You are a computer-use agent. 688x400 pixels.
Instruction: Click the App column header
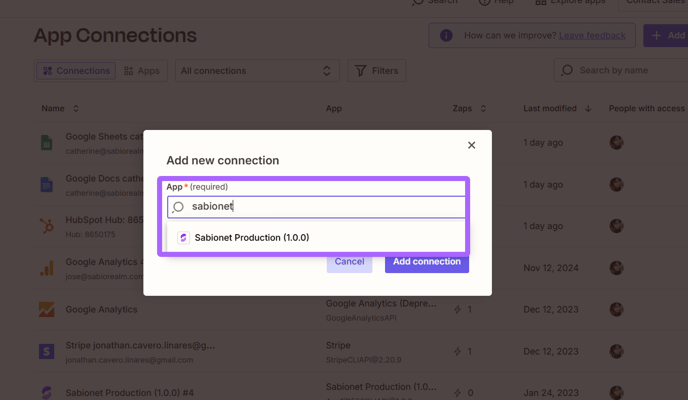[x=333, y=108]
